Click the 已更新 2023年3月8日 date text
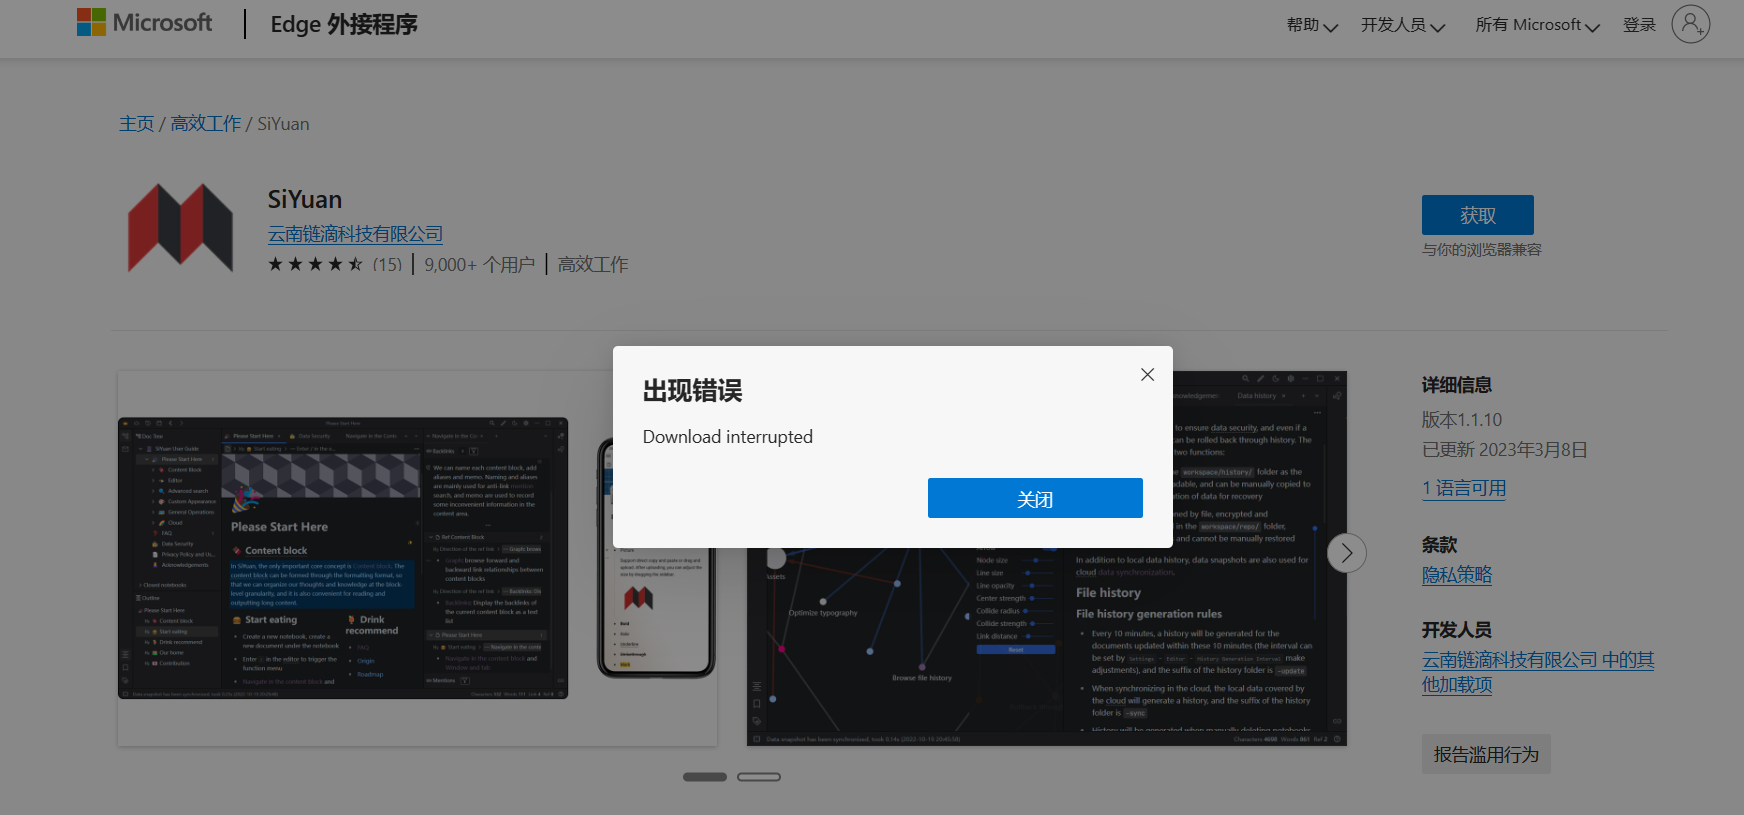Viewport: 1744px width, 815px height. click(1505, 450)
